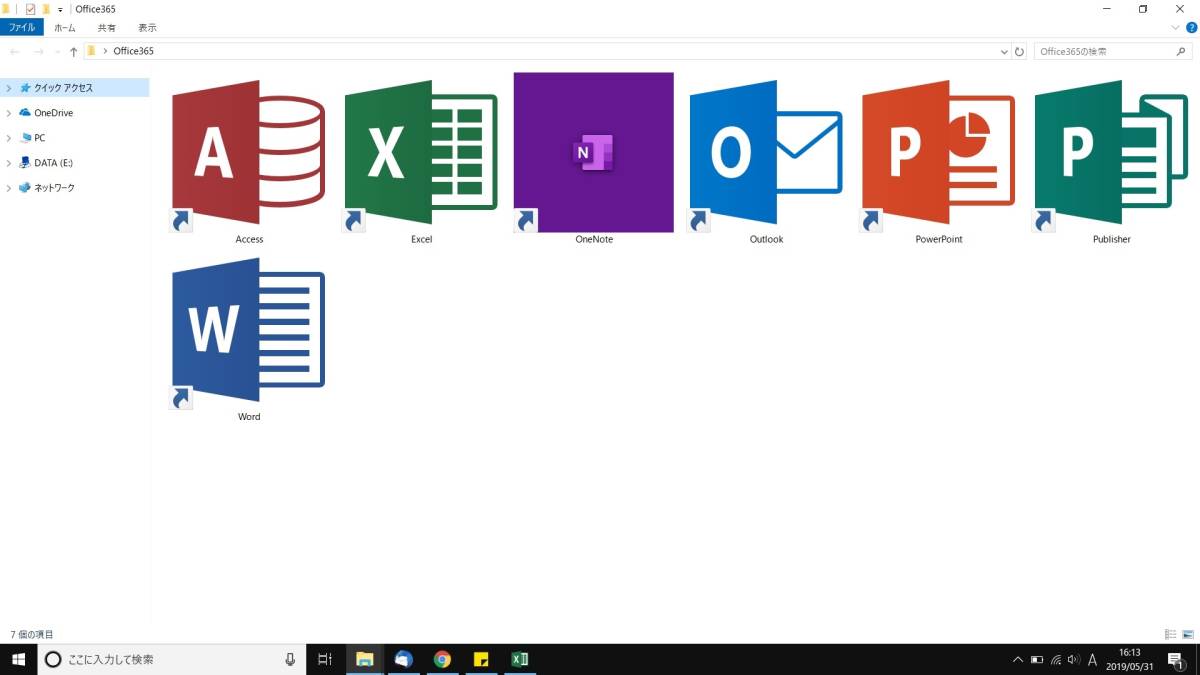Open Task View from taskbar
The height and width of the screenshot is (675, 1200).
(324, 659)
